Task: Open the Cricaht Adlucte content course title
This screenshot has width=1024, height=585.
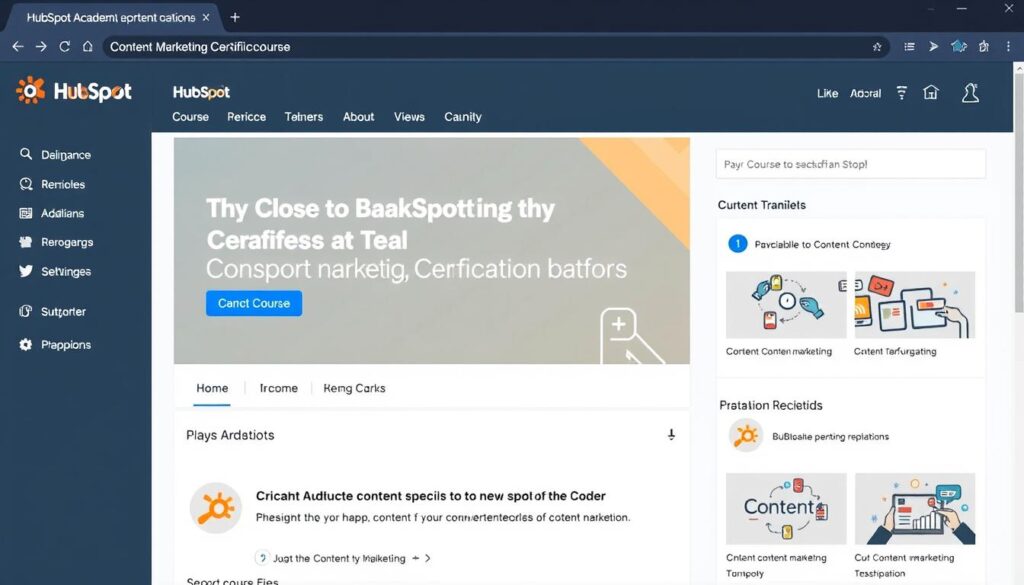Action: [x=430, y=496]
